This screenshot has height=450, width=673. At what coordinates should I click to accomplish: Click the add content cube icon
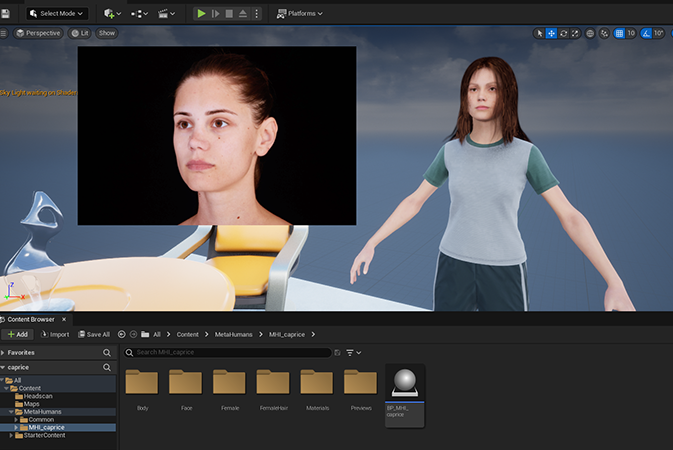pyautogui.click(x=110, y=14)
